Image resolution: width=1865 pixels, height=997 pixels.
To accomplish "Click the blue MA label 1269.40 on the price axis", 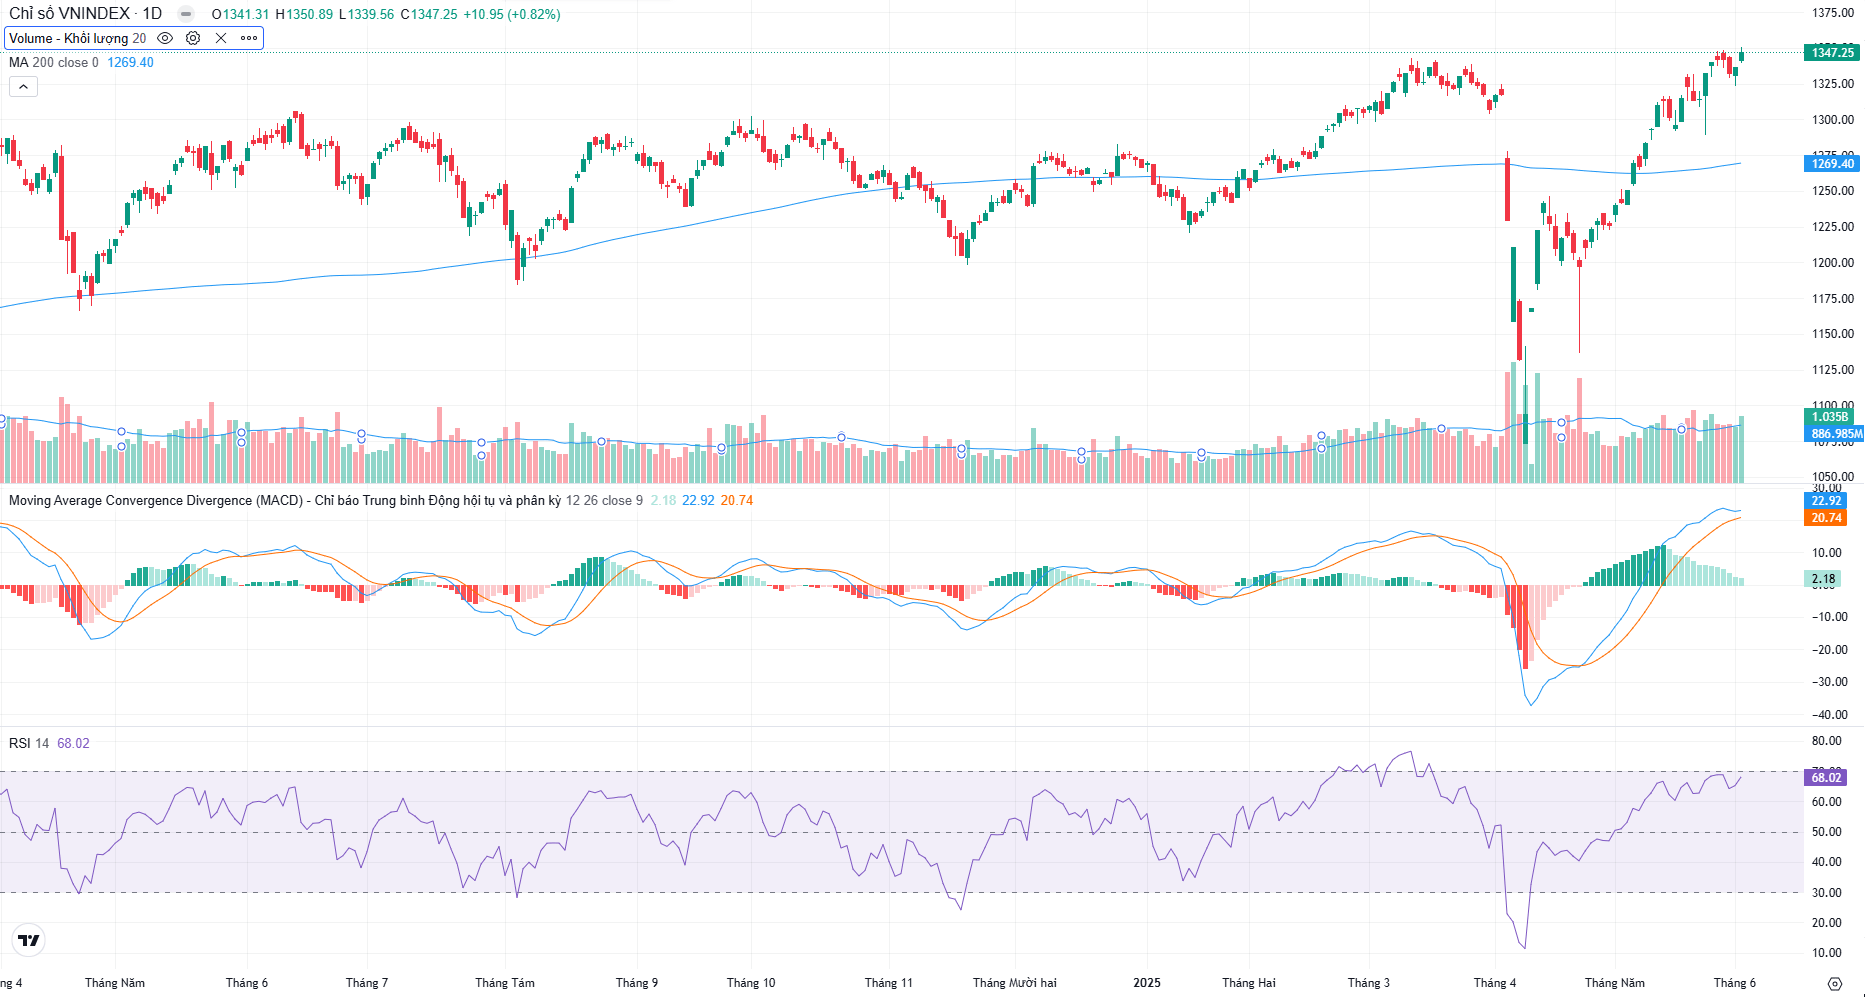I will 1832,163.
